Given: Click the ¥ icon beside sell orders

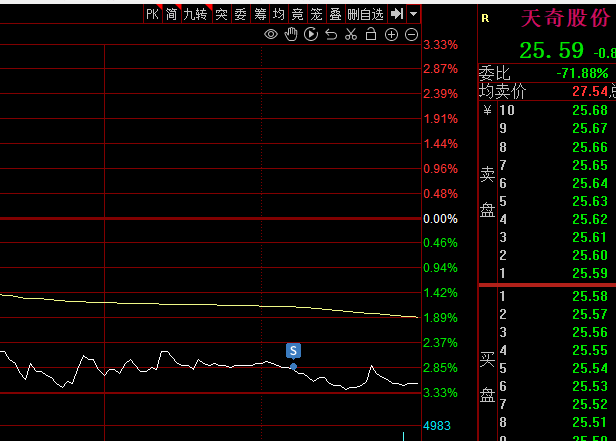Looking at the screenshot, I should [x=488, y=110].
